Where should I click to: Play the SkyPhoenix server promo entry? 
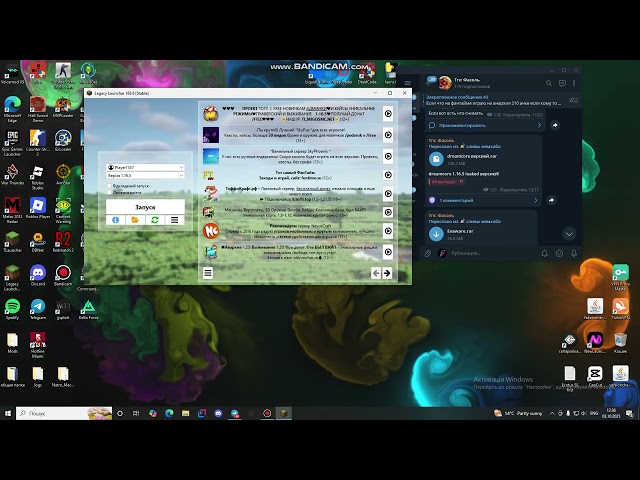coord(388,156)
